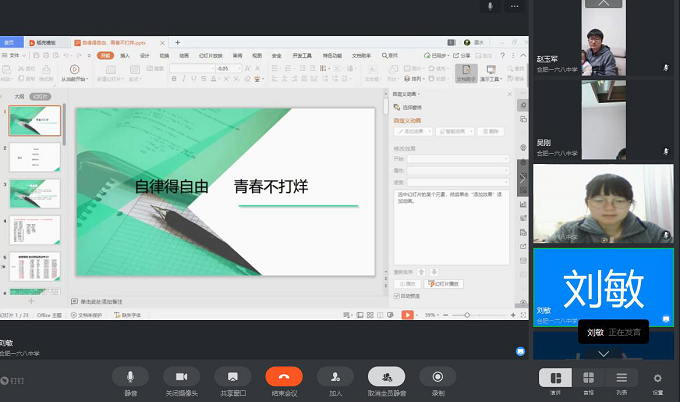Screen dimensions: 680x402
Task: Switch to the Design (设计) ribbon tab
Action: click(x=144, y=55)
